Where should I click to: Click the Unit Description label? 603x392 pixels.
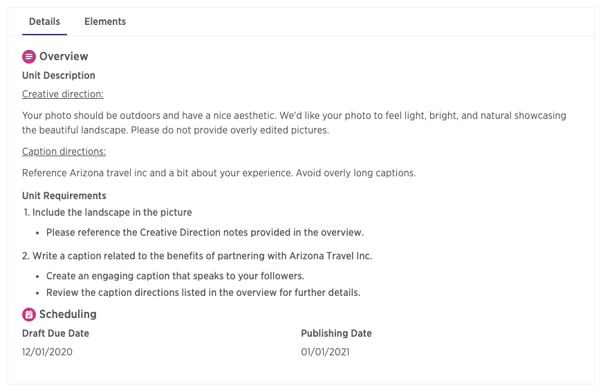58,75
